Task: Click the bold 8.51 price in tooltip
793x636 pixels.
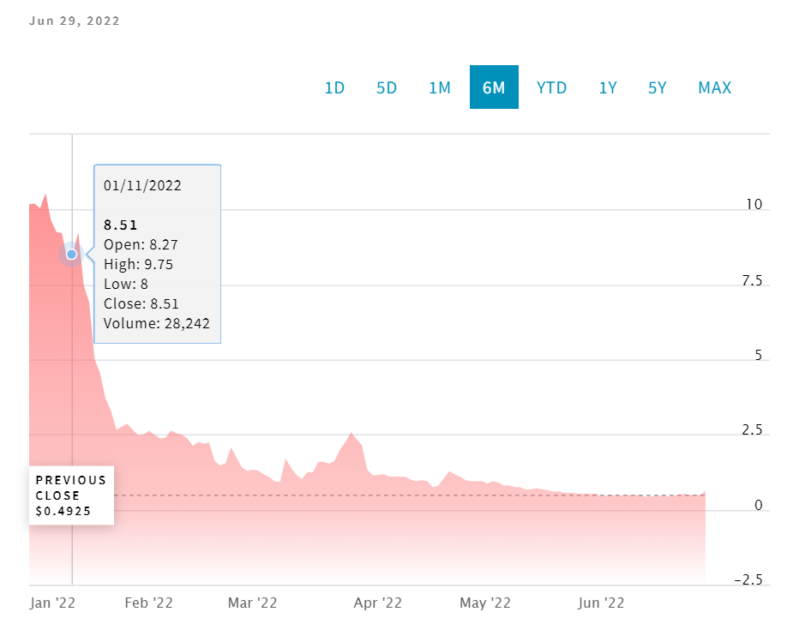Action: pos(120,225)
